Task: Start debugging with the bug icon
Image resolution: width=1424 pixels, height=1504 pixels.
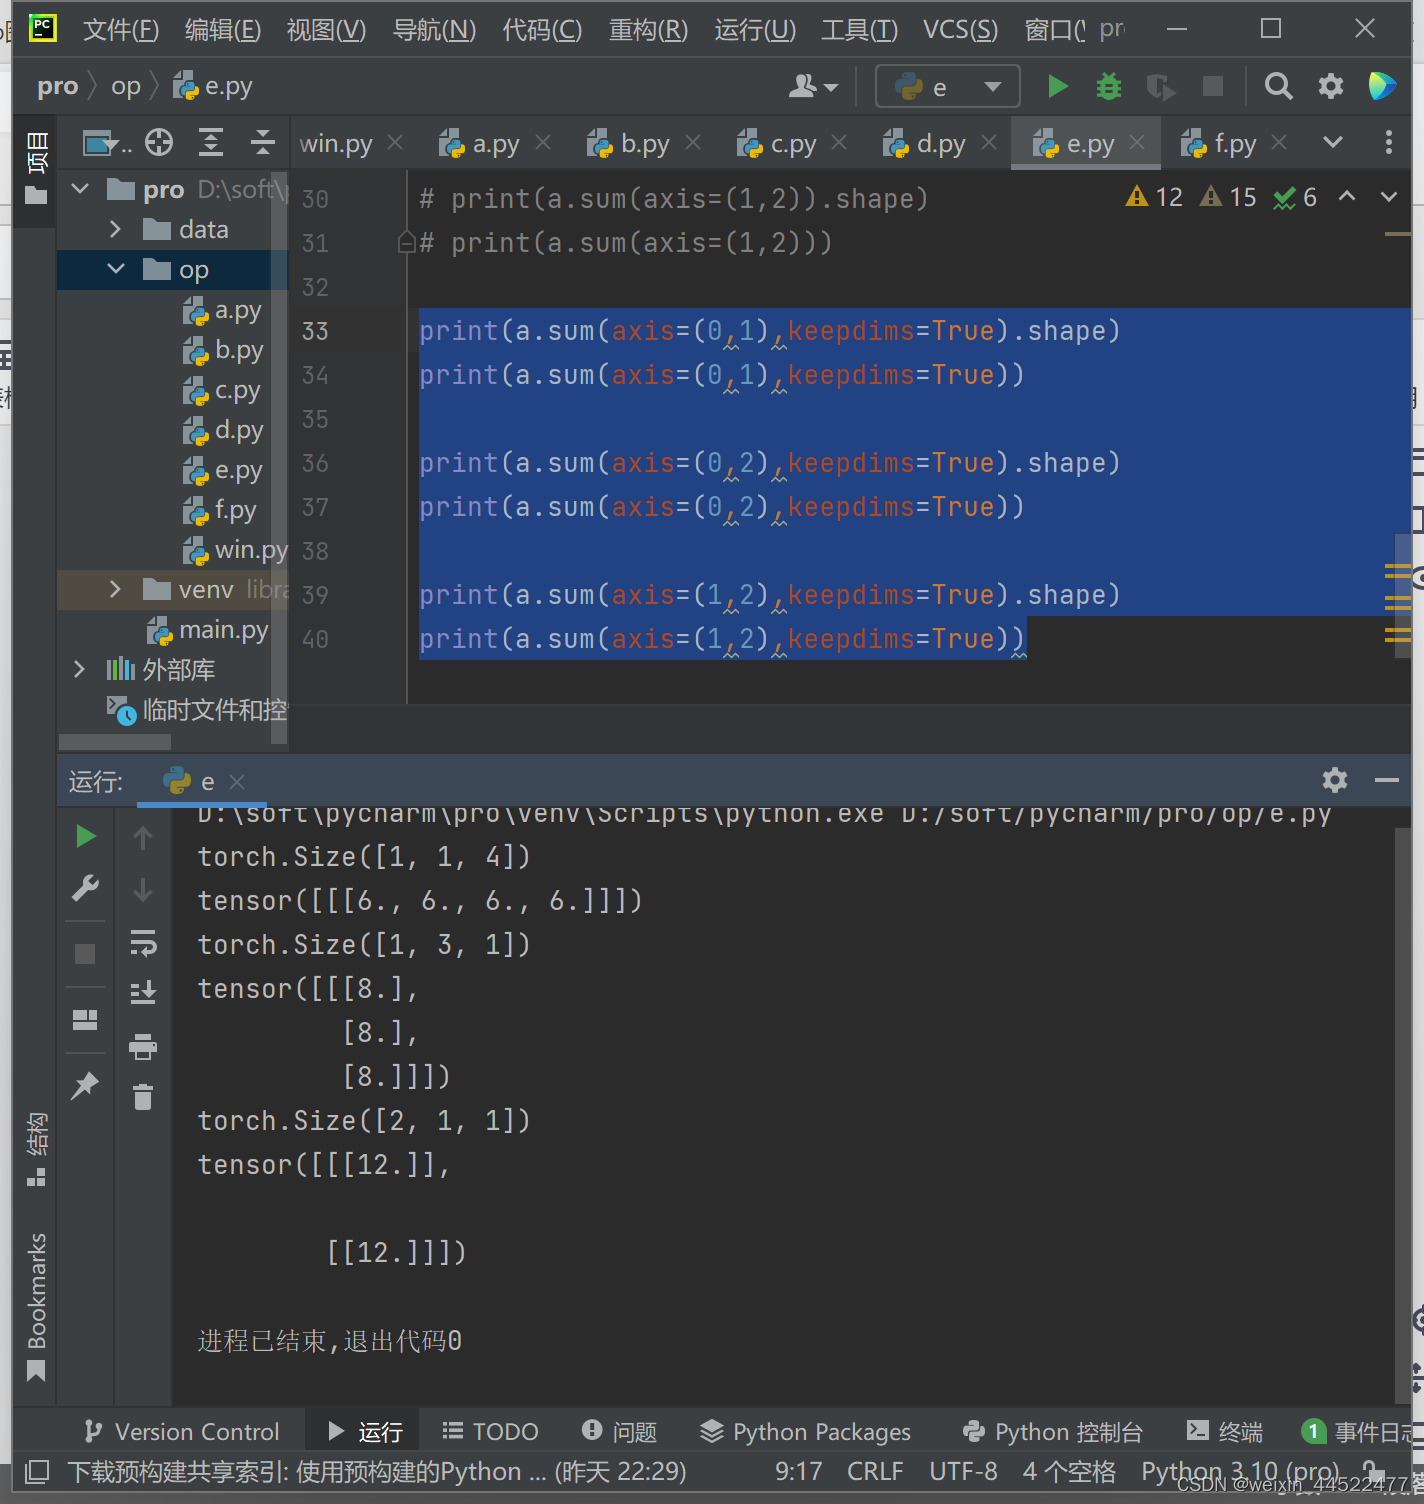Action: tap(1109, 87)
